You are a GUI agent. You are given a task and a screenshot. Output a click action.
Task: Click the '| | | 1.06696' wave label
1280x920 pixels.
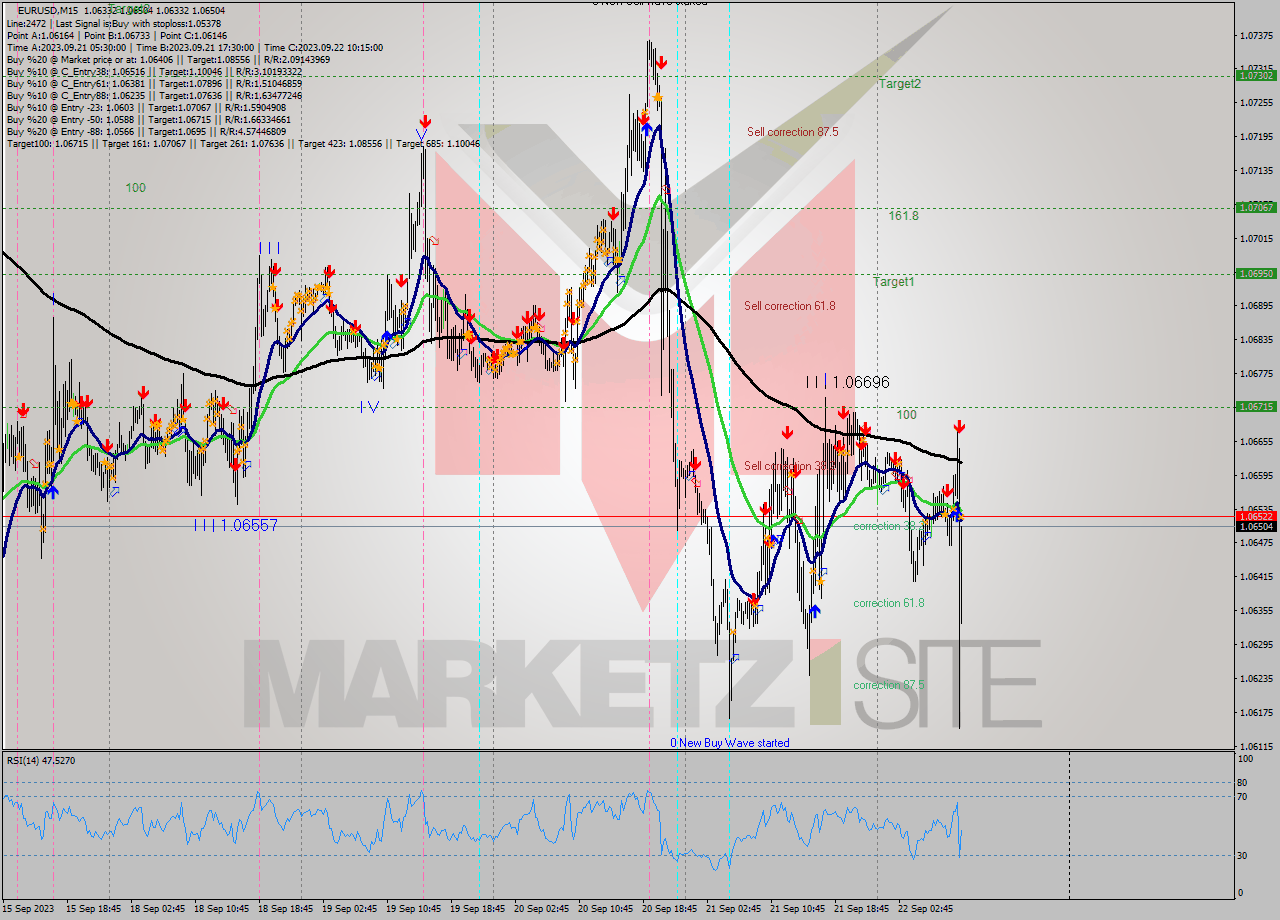(848, 382)
